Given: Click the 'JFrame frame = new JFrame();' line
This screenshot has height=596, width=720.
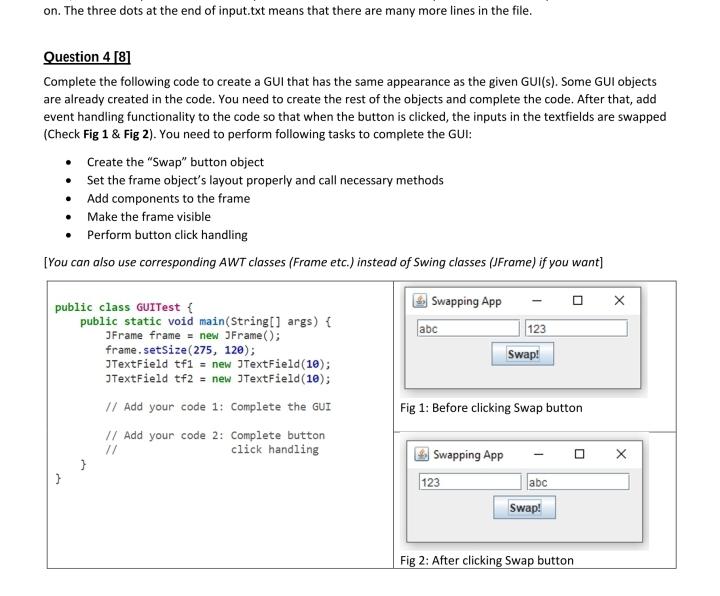Looking at the screenshot, I should (x=192, y=336).
